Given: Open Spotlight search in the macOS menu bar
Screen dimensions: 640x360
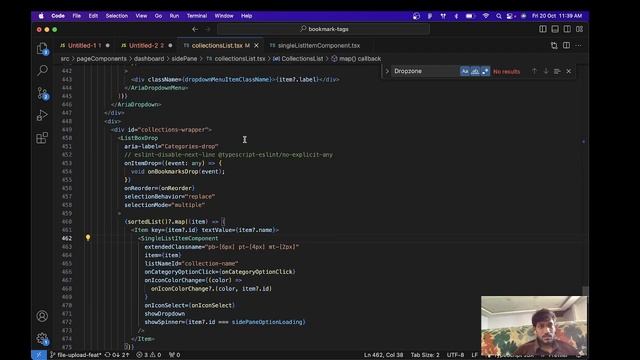Looking at the screenshot, I should [499, 16].
